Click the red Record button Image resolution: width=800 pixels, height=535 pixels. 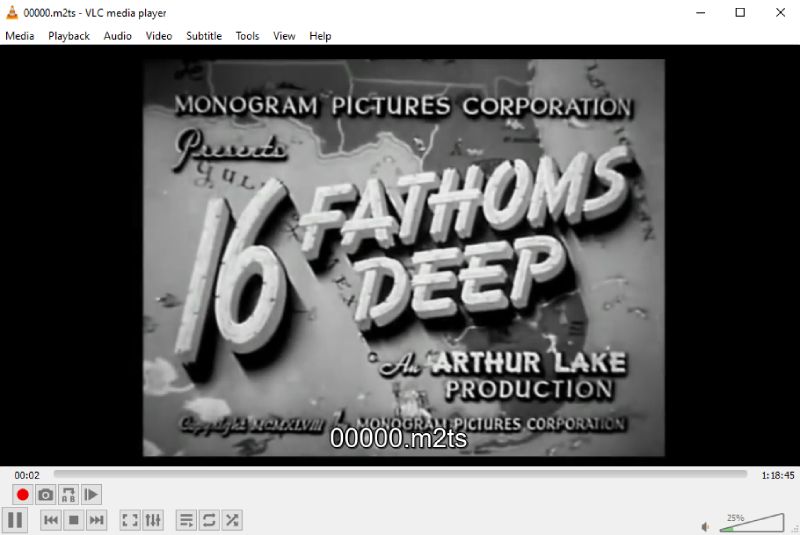click(22, 494)
